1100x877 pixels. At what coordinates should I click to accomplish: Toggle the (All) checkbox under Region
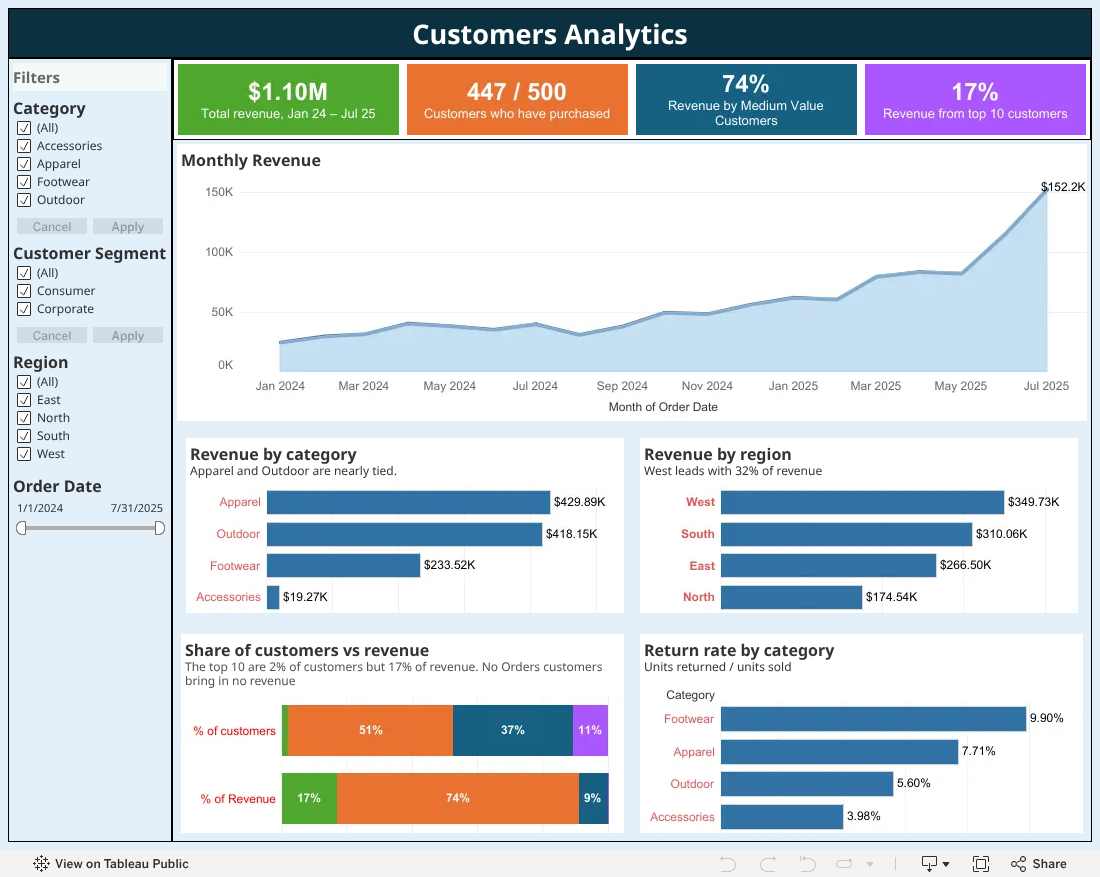click(x=24, y=382)
